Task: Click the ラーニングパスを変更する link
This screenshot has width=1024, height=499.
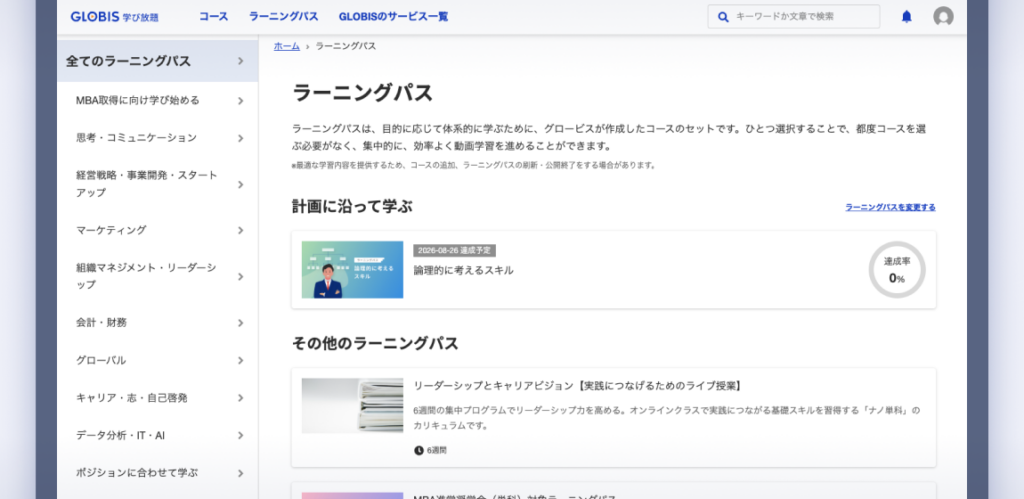Action: [x=890, y=207]
